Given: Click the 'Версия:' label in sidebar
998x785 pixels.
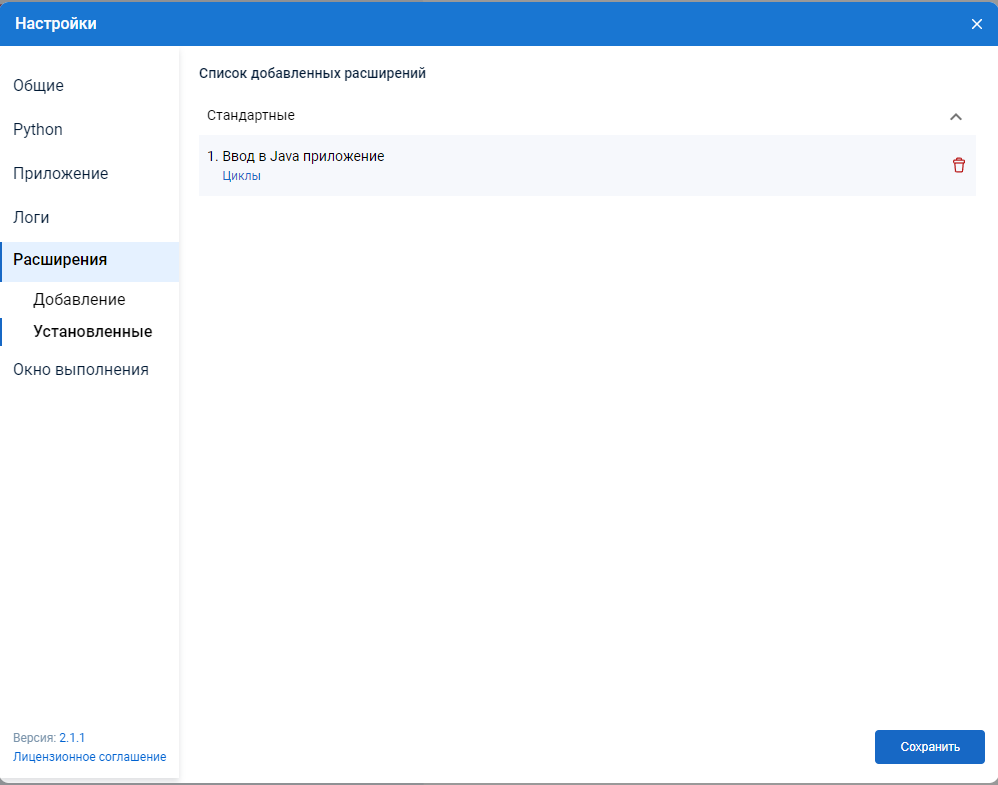Looking at the screenshot, I should (34, 738).
